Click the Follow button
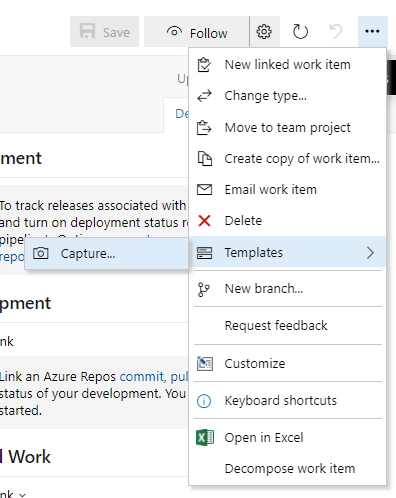The width and height of the screenshot is (396, 498). (x=197, y=32)
